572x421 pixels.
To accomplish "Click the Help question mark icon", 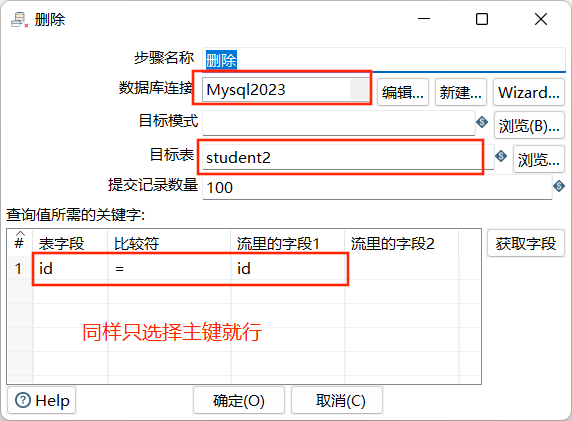I will point(23,400).
